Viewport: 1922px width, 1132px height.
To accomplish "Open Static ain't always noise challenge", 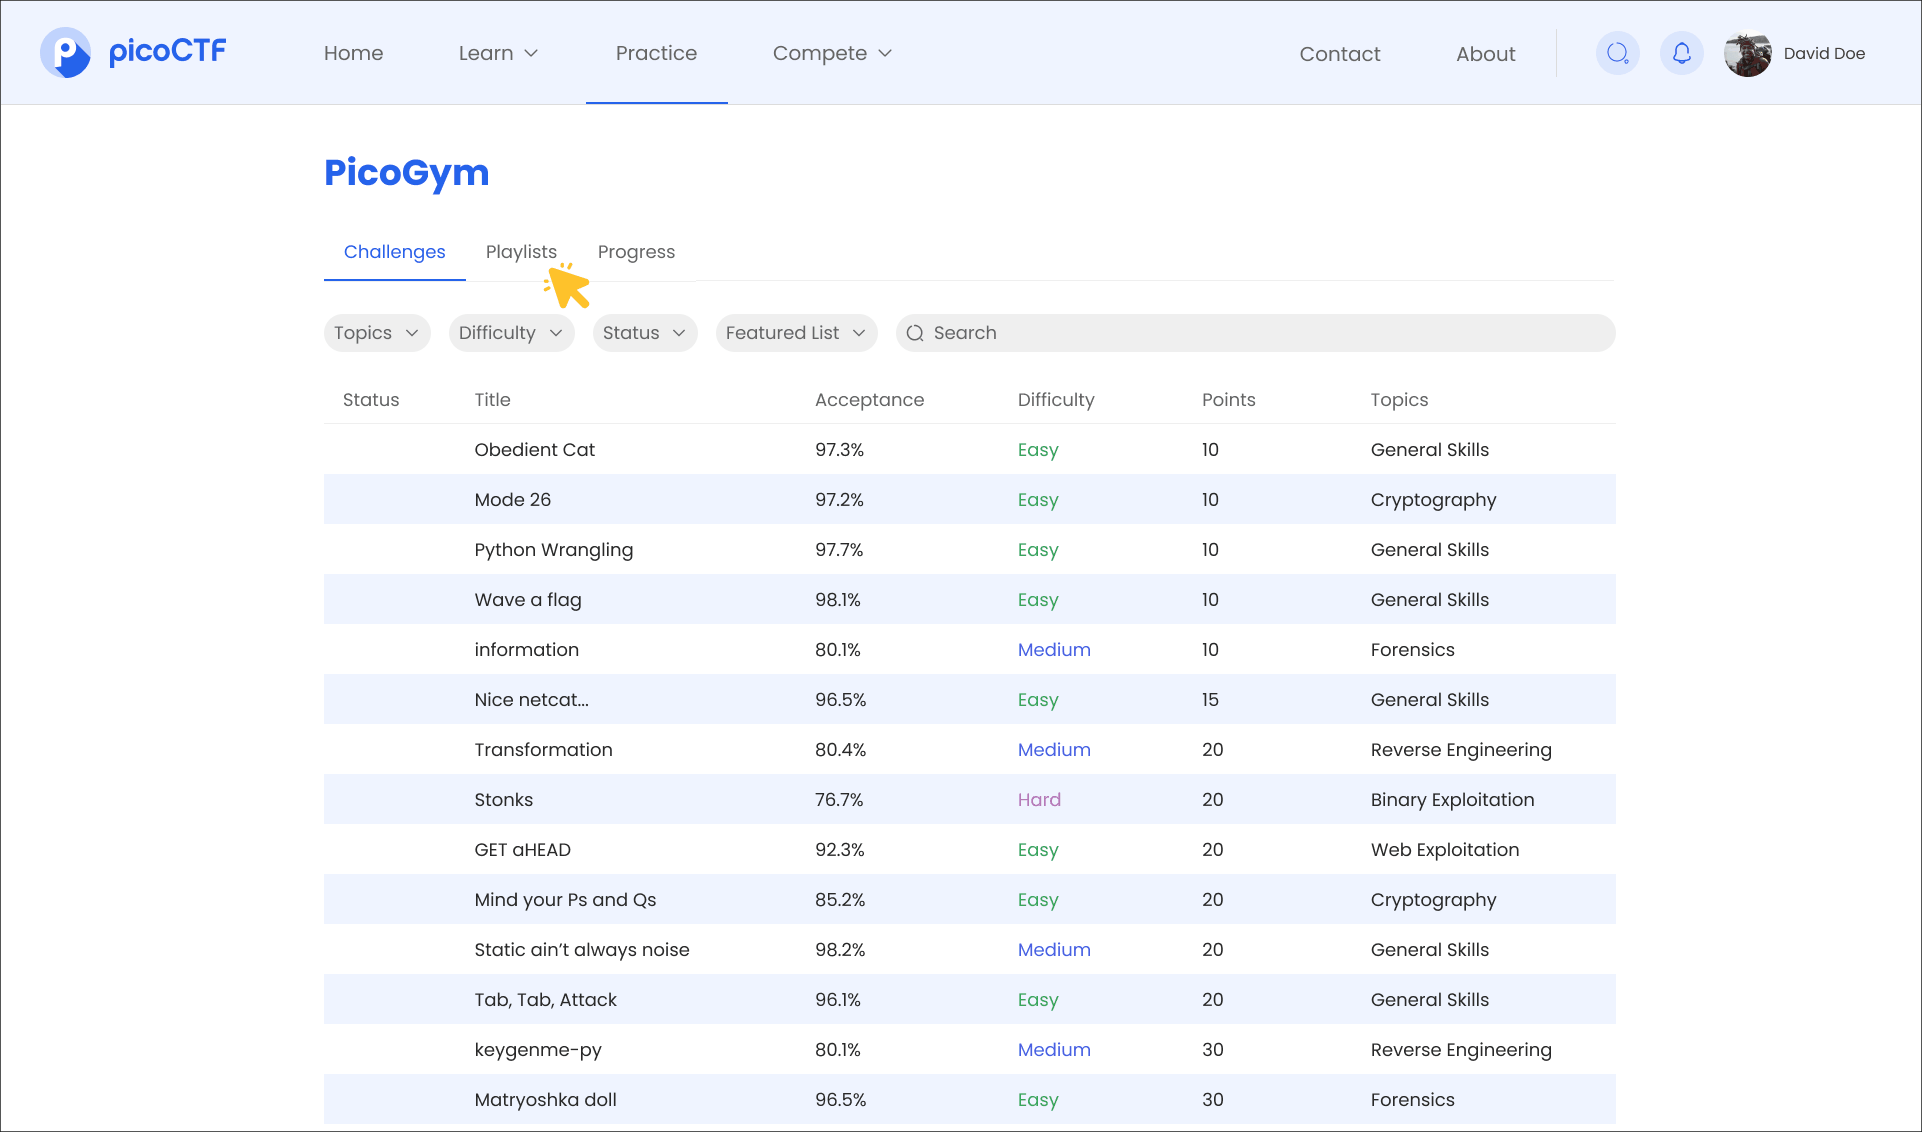I will click(581, 950).
